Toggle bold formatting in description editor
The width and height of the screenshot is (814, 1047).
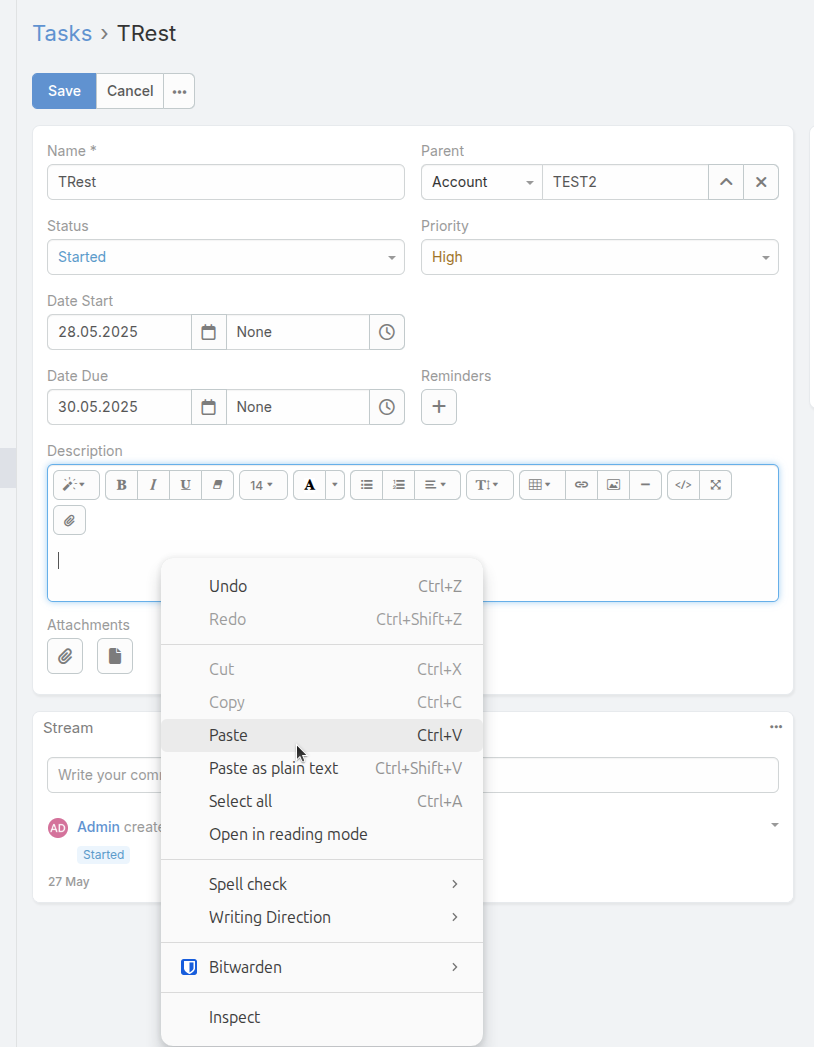121,485
